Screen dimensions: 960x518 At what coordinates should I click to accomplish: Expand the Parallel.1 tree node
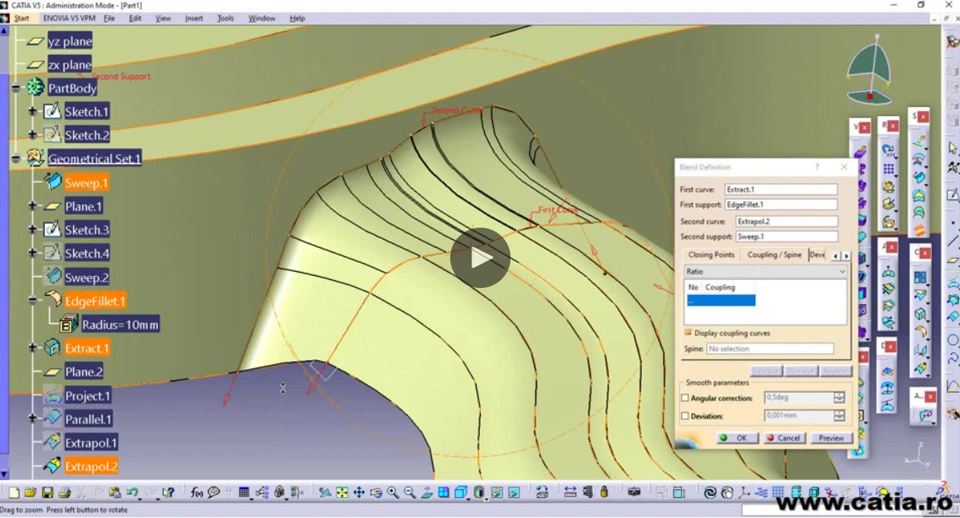point(32,419)
